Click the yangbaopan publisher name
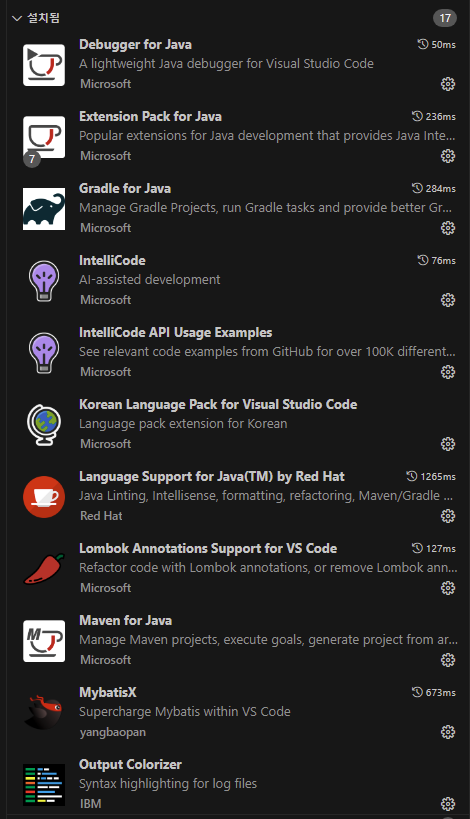The image size is (470, 819). (x=113, y=732)
